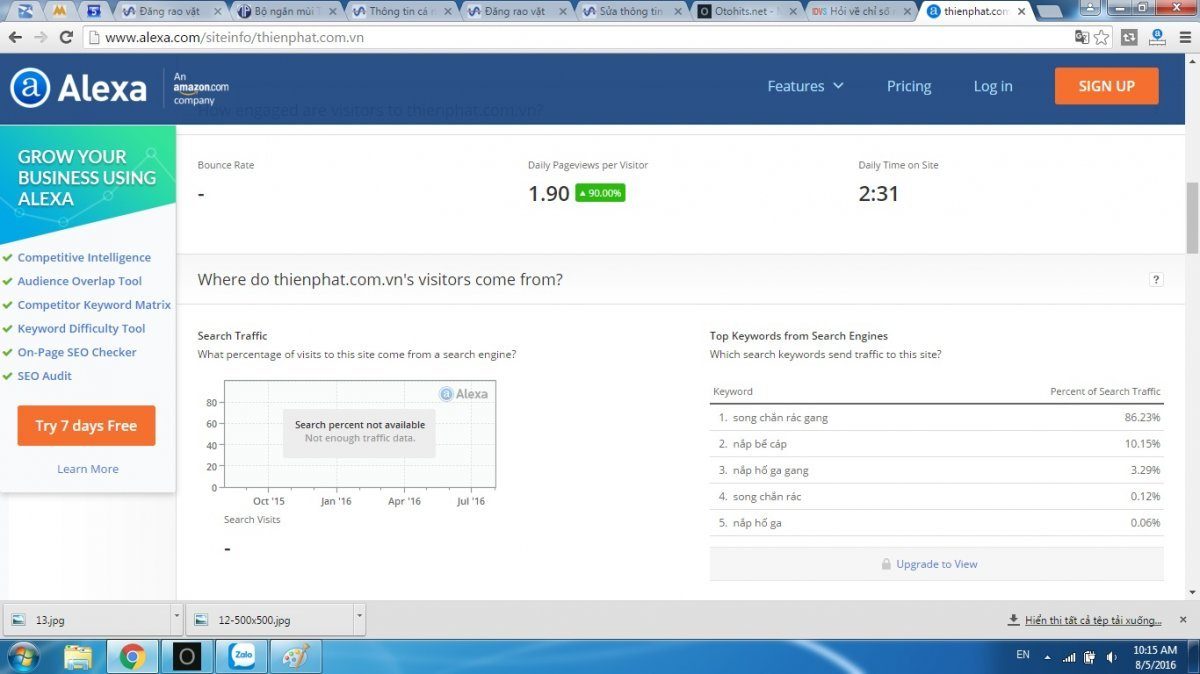Click the volume speaker tray icon
This screenshot has height=674, width=1200.
click(1111, 657)
